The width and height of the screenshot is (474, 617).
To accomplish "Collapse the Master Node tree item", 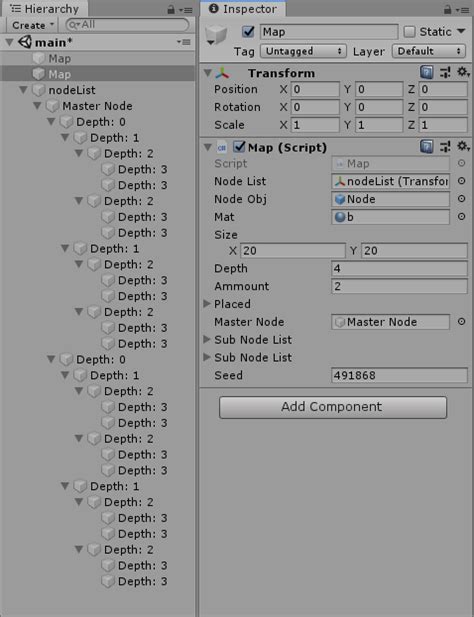I will (37, 106).
